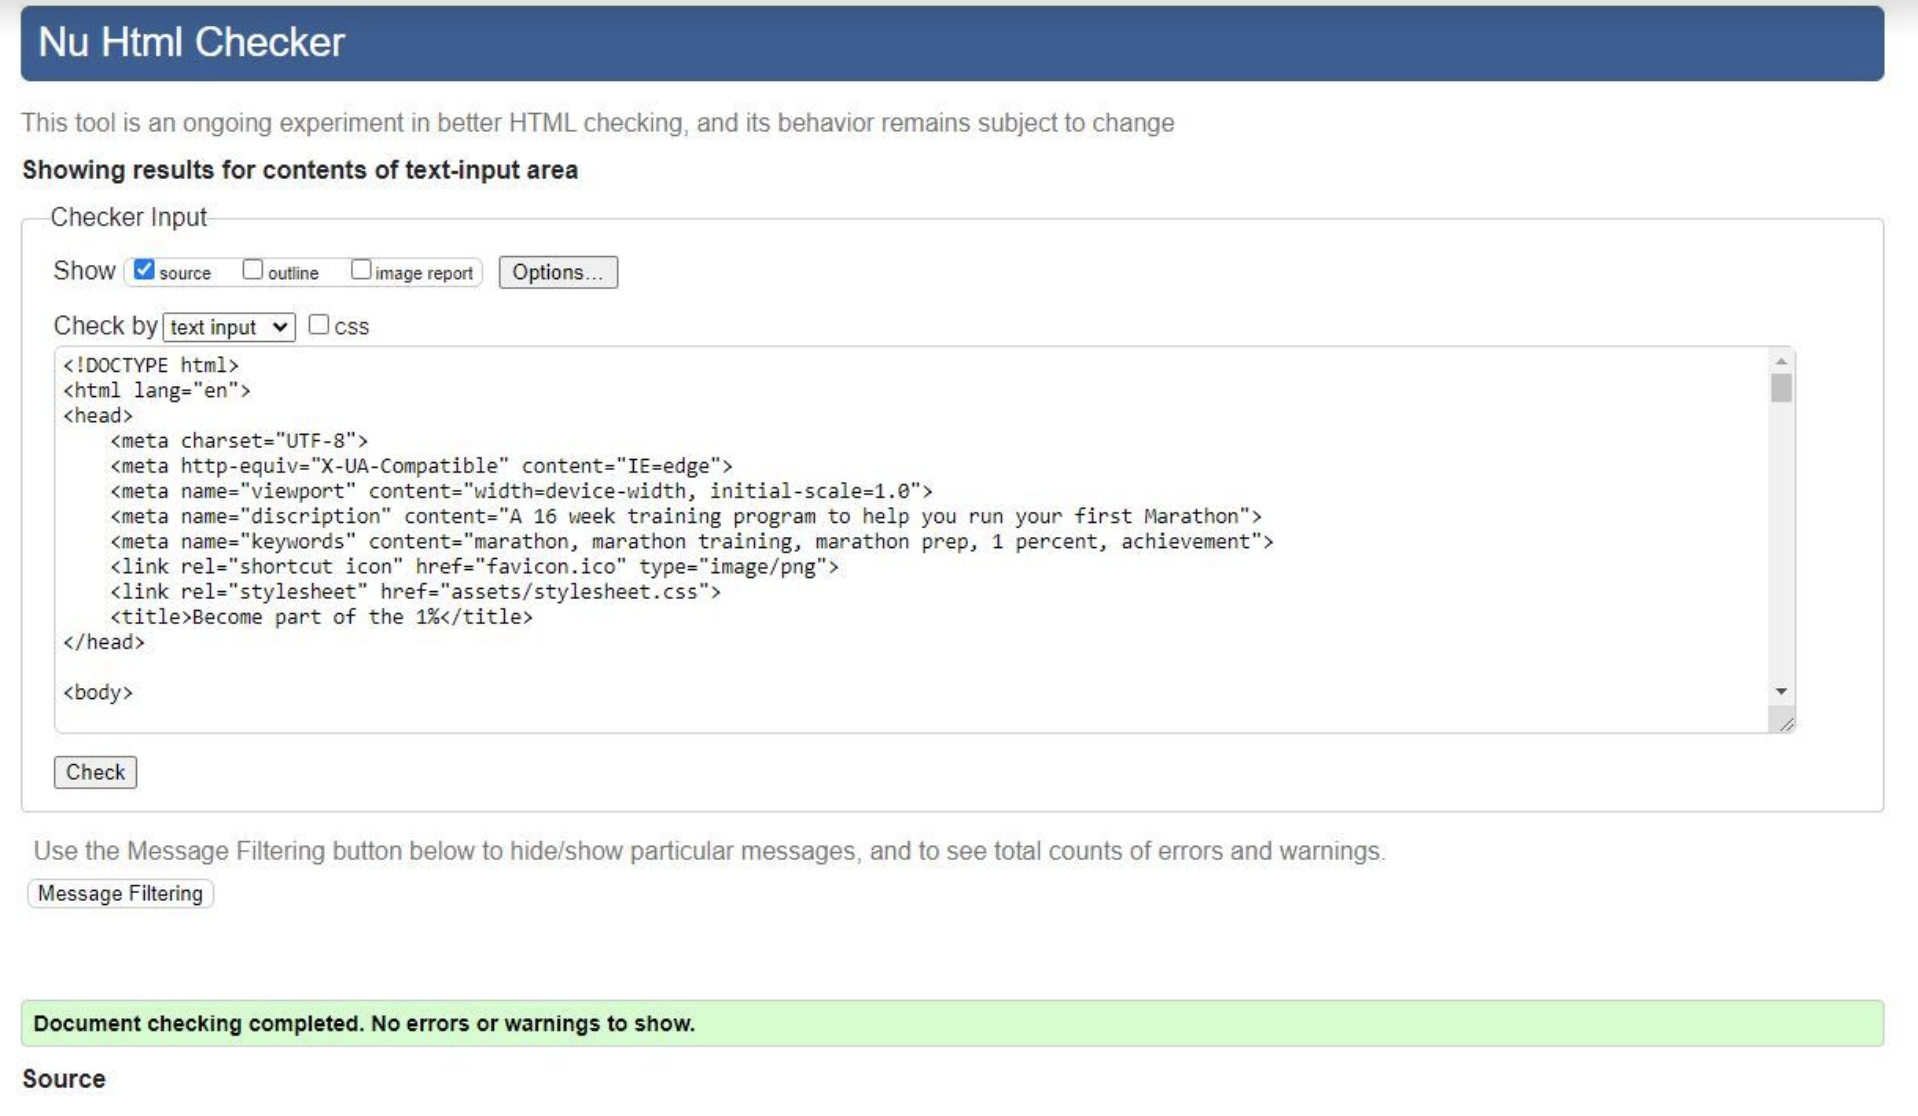Click the <!DOCTYPE html> line
Image resolution: width=1918 pixels, height=1116 pixels.
151,365
